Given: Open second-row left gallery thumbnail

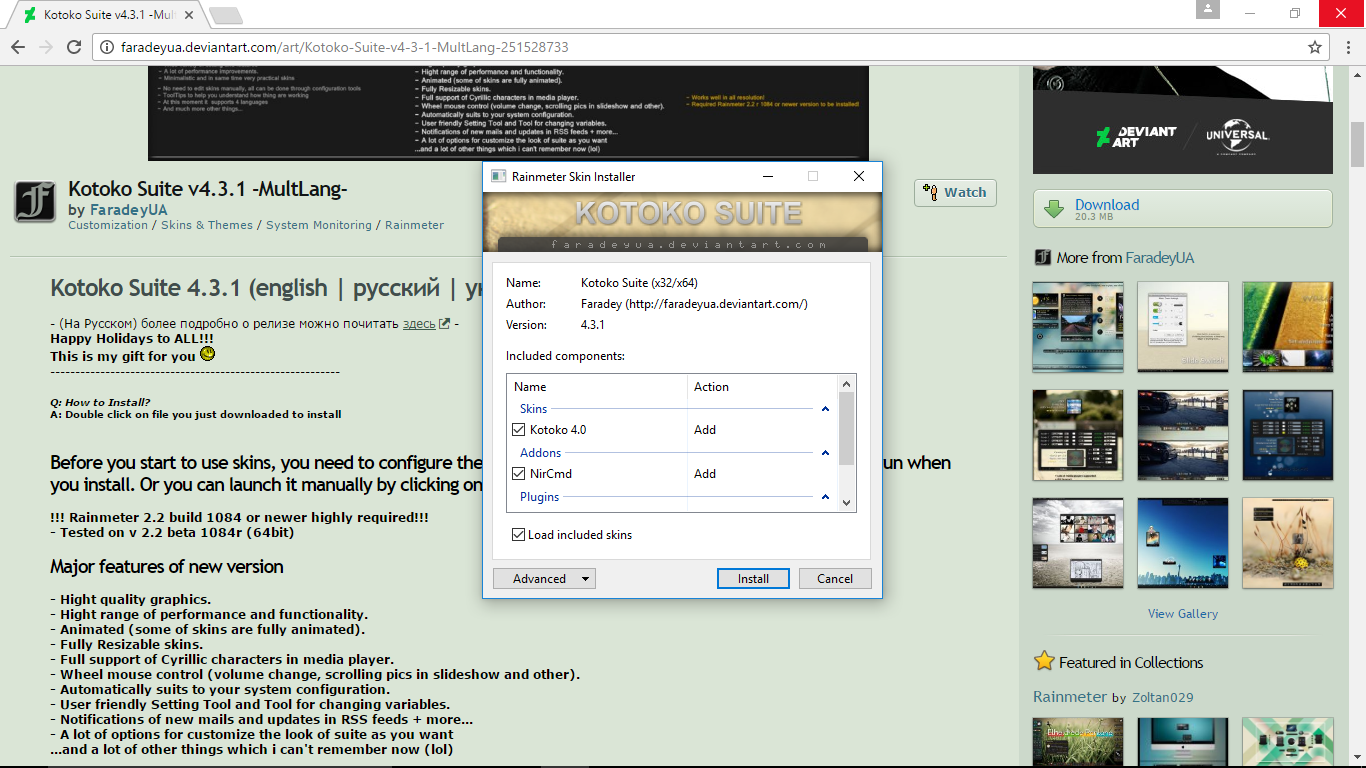Looking at the screenshot, I should tap(1078, 435).
